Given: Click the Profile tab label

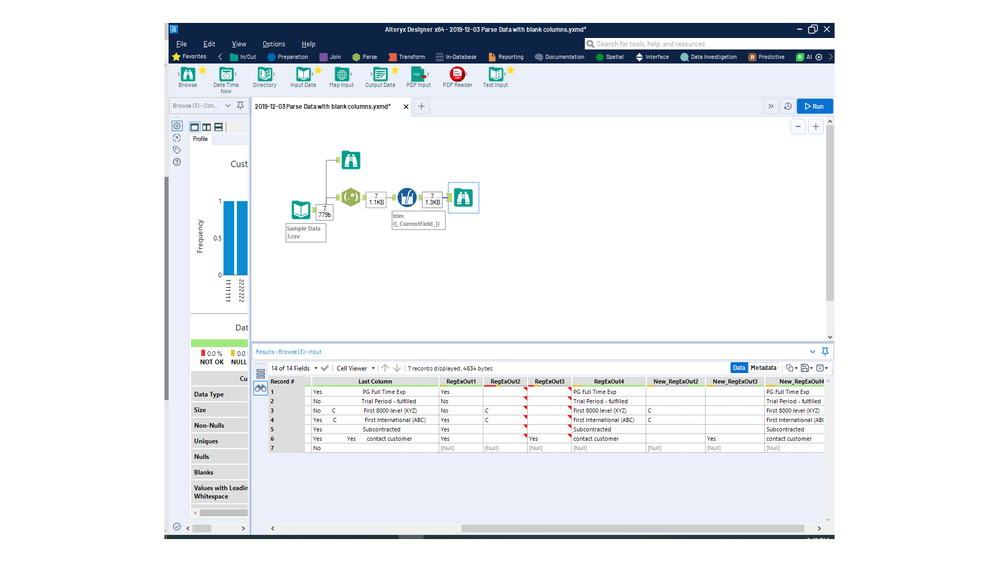Looking at the screenshot, I should pos(201,139).
